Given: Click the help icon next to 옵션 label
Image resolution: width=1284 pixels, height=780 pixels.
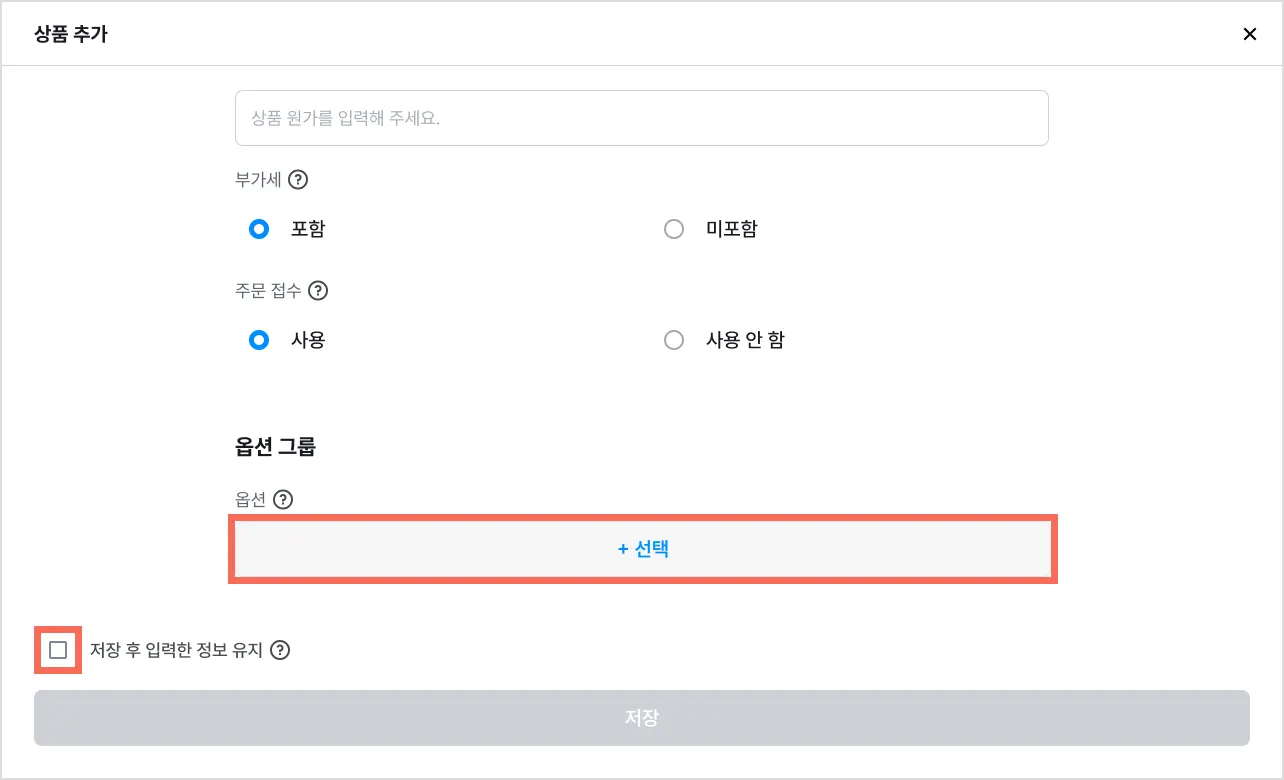Looking at the screenshot, I should click(283, 500).
